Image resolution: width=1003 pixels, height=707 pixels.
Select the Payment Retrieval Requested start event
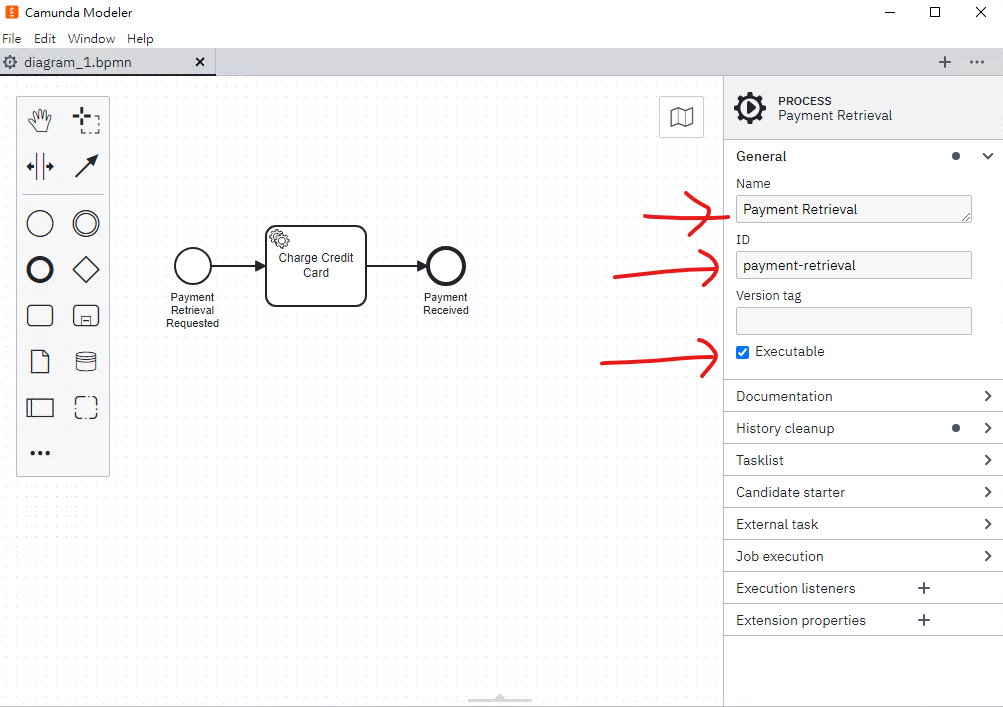point(193,266)
